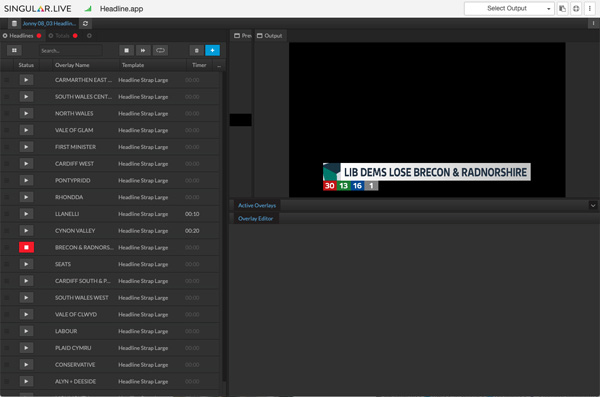
Task: Tick the checkbox for CARDIFF WEST row
Action: [7, 164]
